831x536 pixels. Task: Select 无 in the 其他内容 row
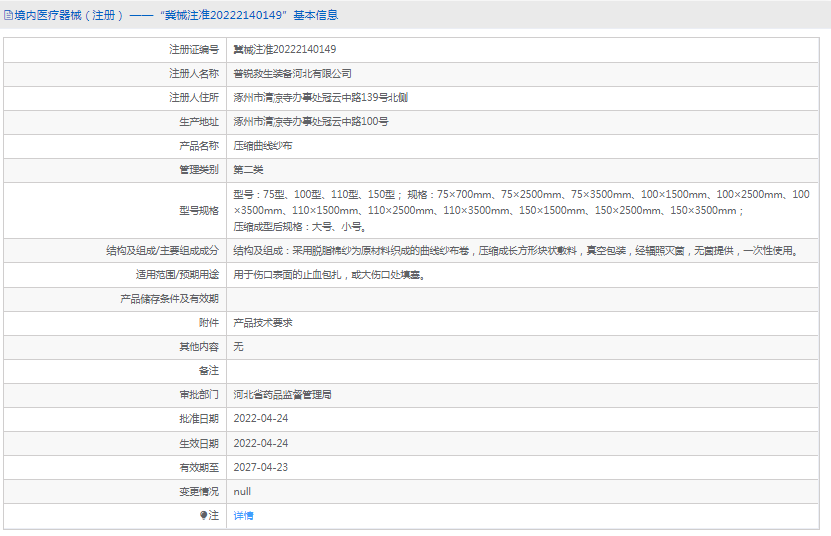click(x=238, y=347)
